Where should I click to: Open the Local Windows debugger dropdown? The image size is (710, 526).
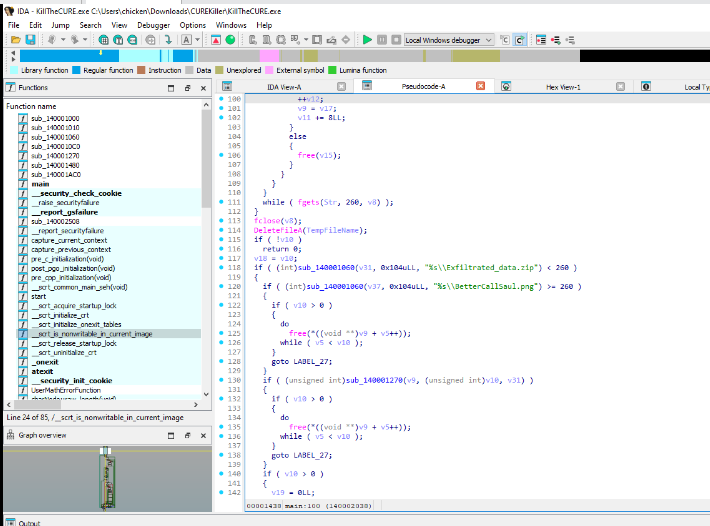pyautogui.click(x=488, y=40)
